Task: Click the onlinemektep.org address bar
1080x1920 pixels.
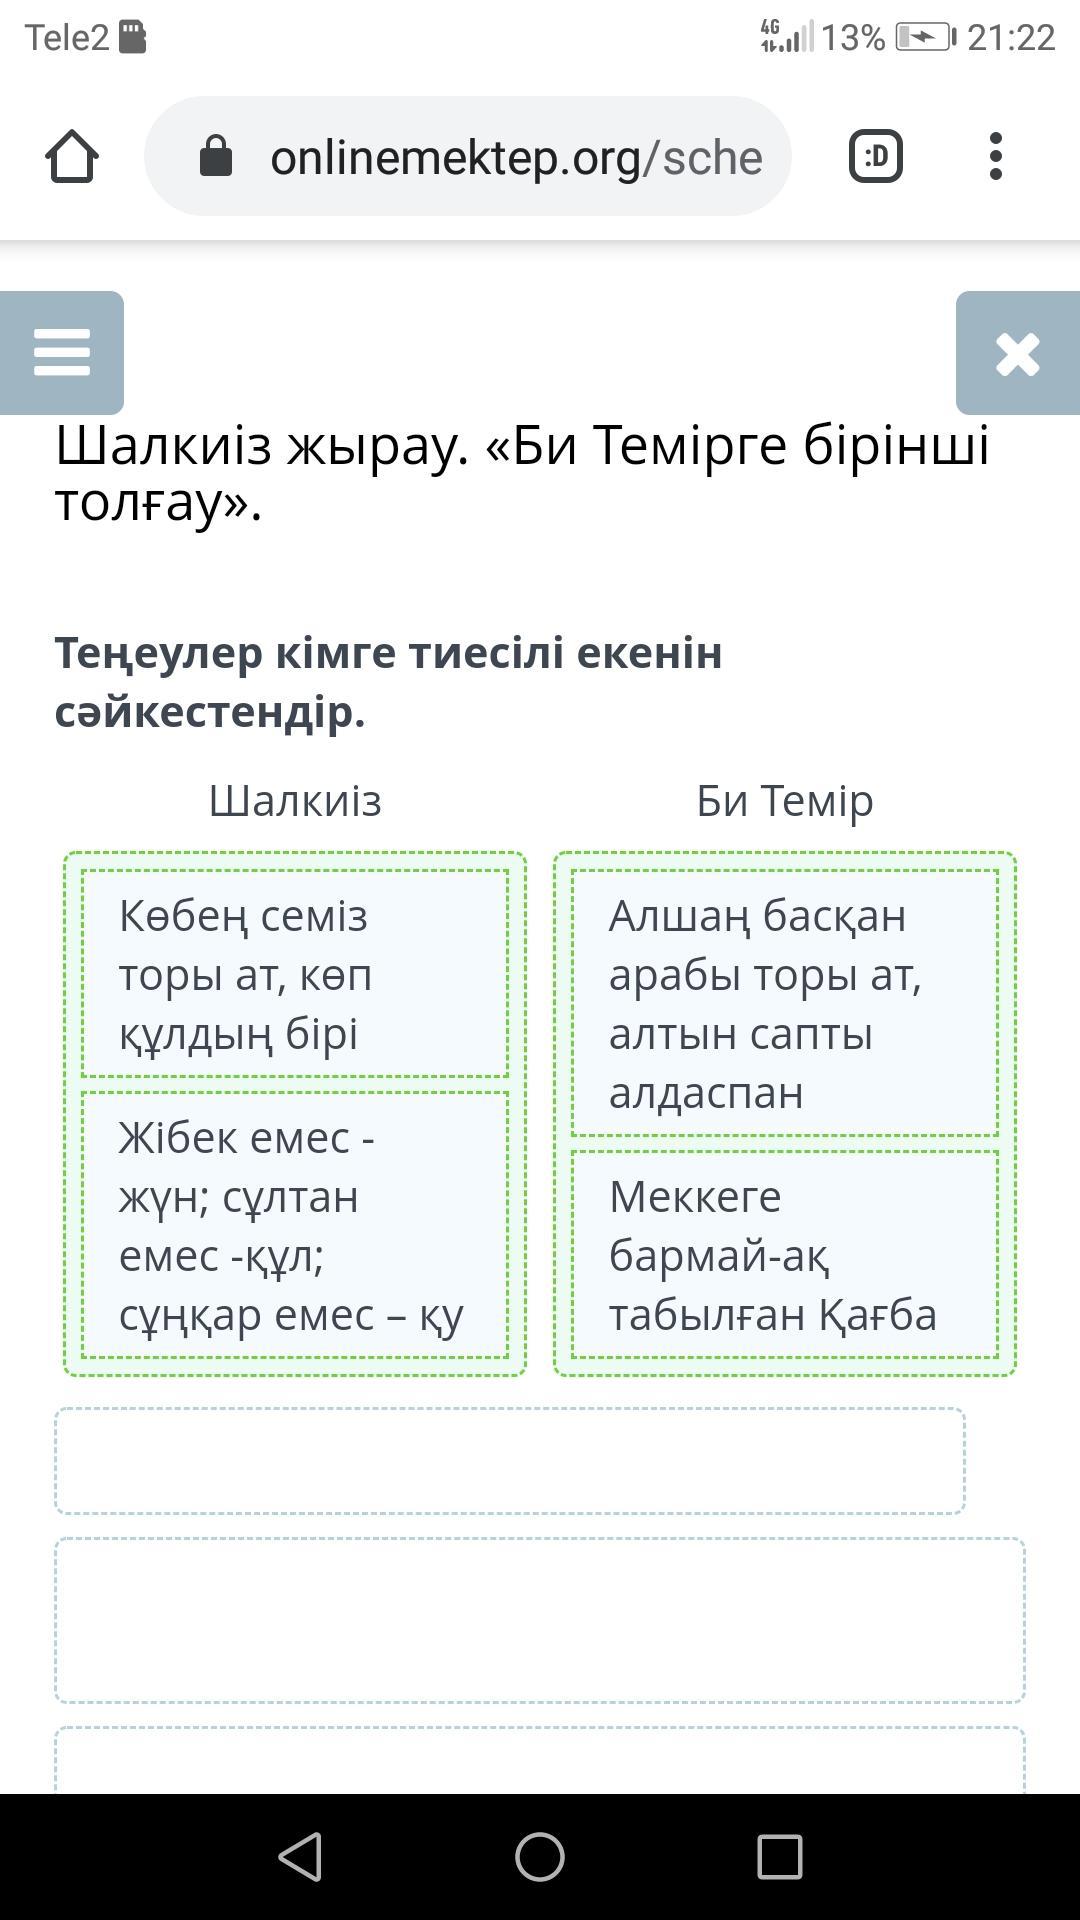Action: coord(515,157)
